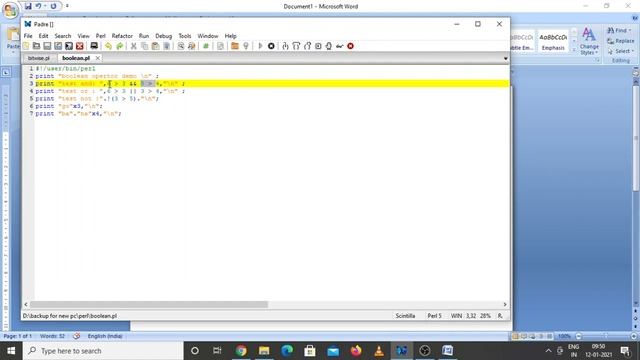Open Change Styles dropdown in Word
Screen dimensions: 640x360
[x=589, y=41]
